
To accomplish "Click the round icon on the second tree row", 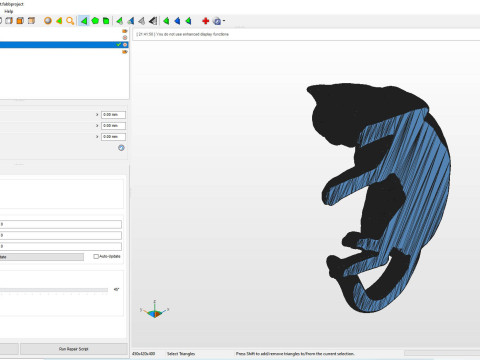I will tap(125, 38).
